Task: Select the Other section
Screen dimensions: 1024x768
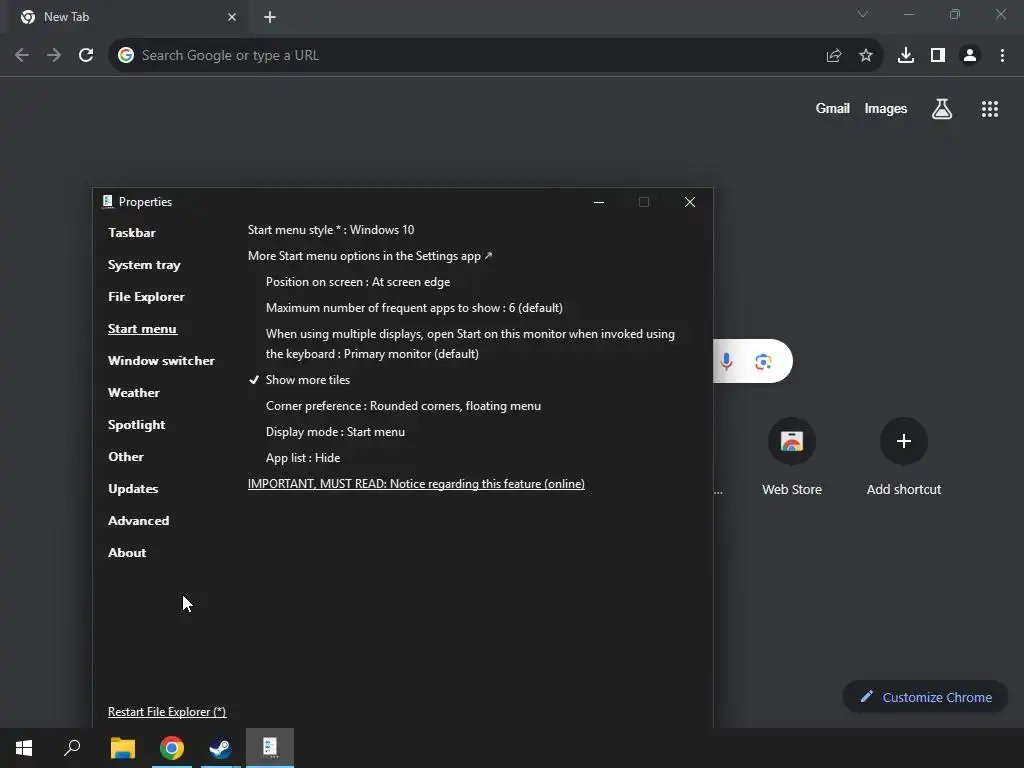Action: 126,456
